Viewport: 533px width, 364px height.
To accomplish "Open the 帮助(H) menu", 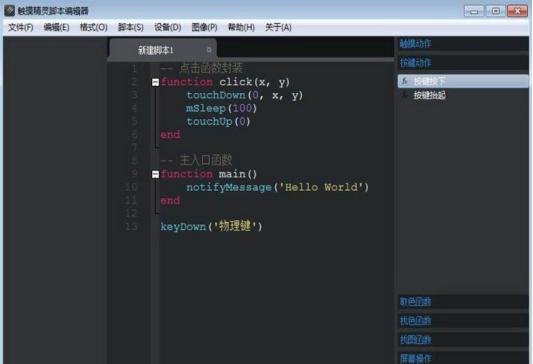I will pos(241,27).
